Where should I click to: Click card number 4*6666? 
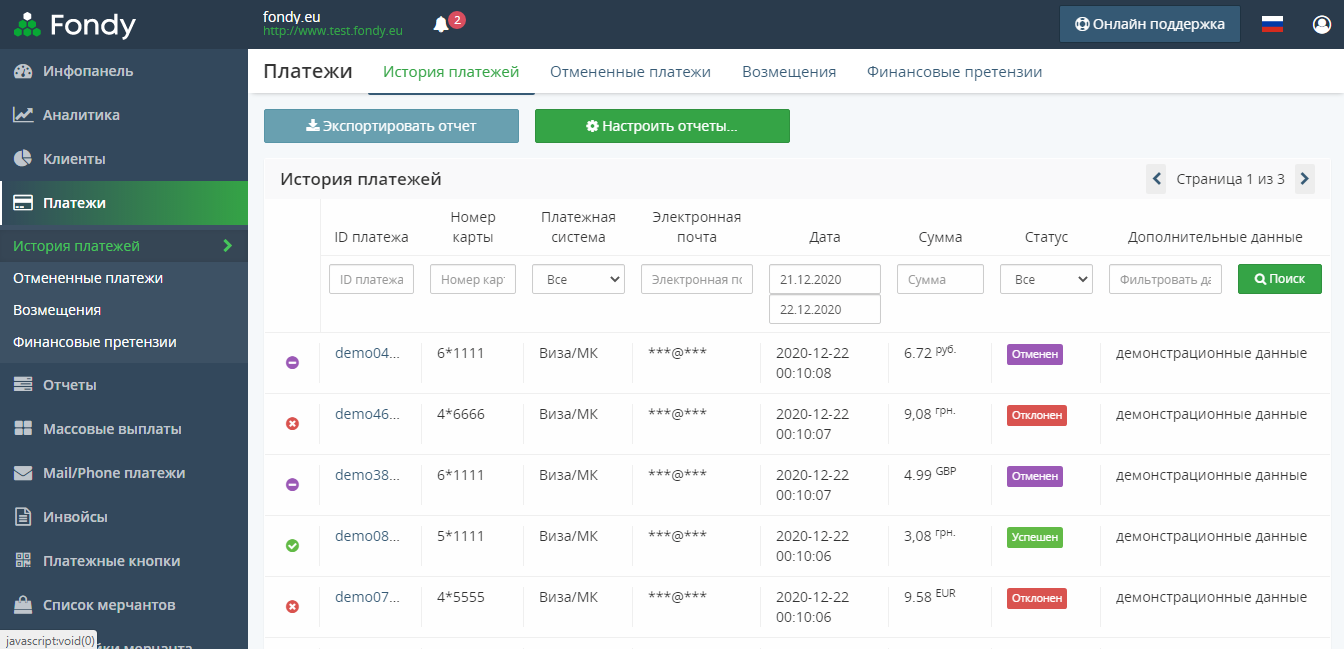coord(461,414)
